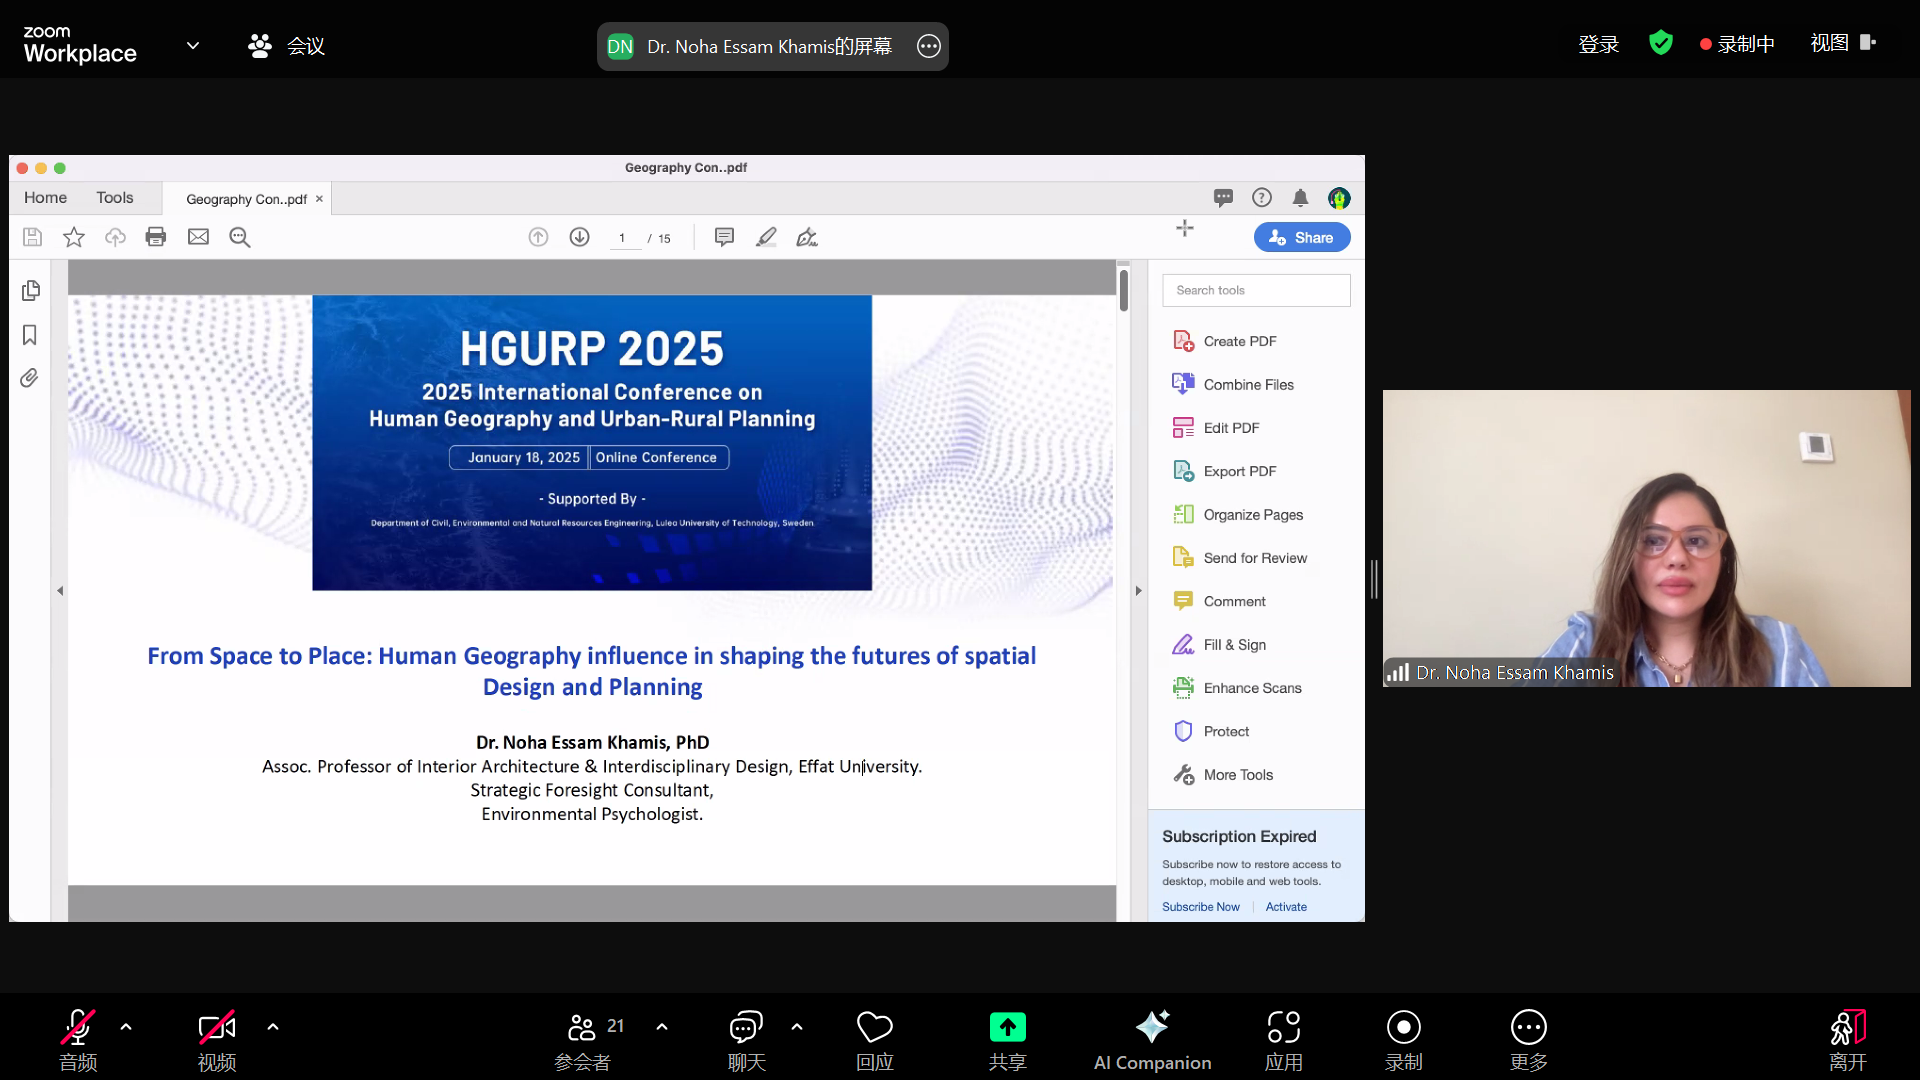Image resolution: width=1920 pixels, height=1080 pixels.
Task: Click the Subscribe Now link
Action: click(x=1200, y=907)
